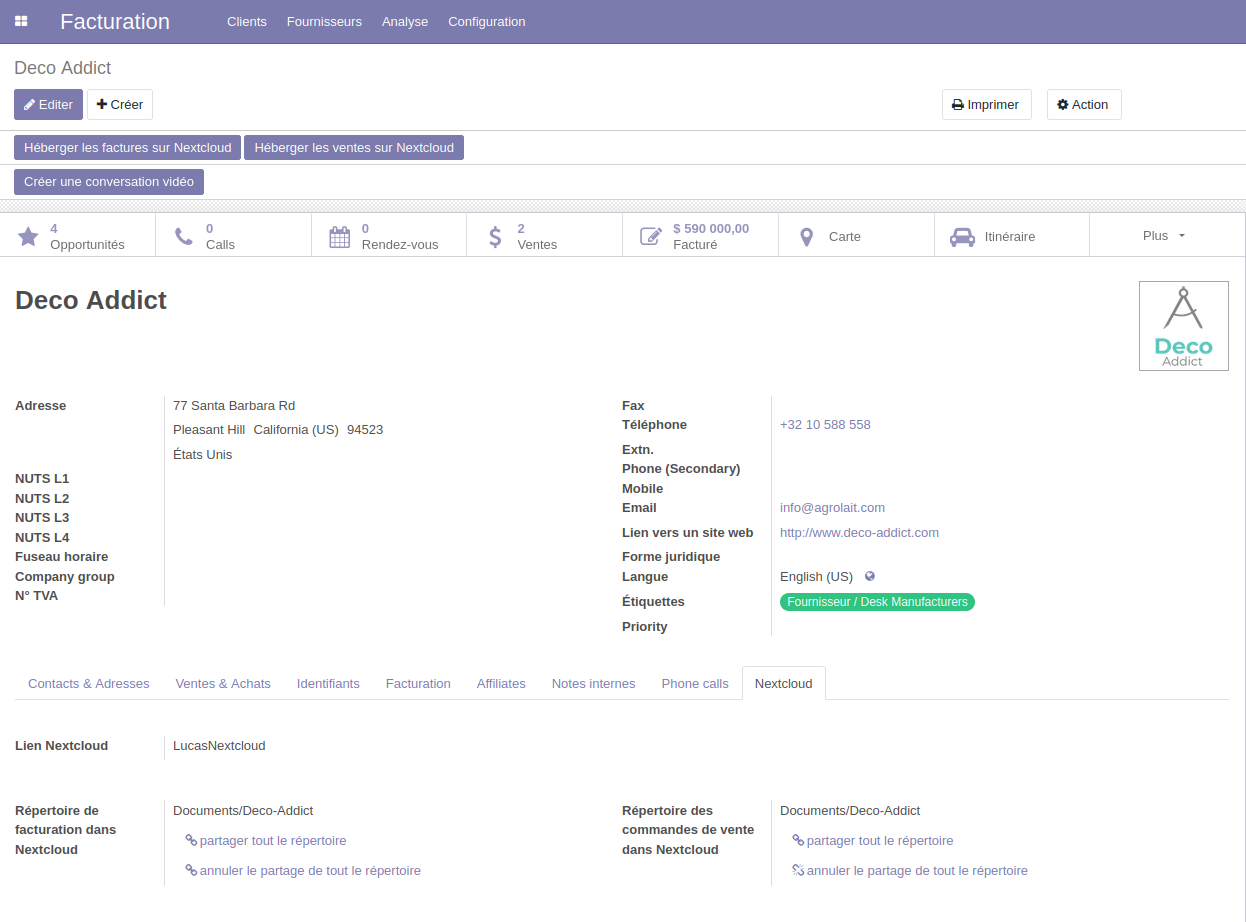Switch to Contacts & Adresses tab
This screenshot has width=1246, height=922.
point(89,684)
